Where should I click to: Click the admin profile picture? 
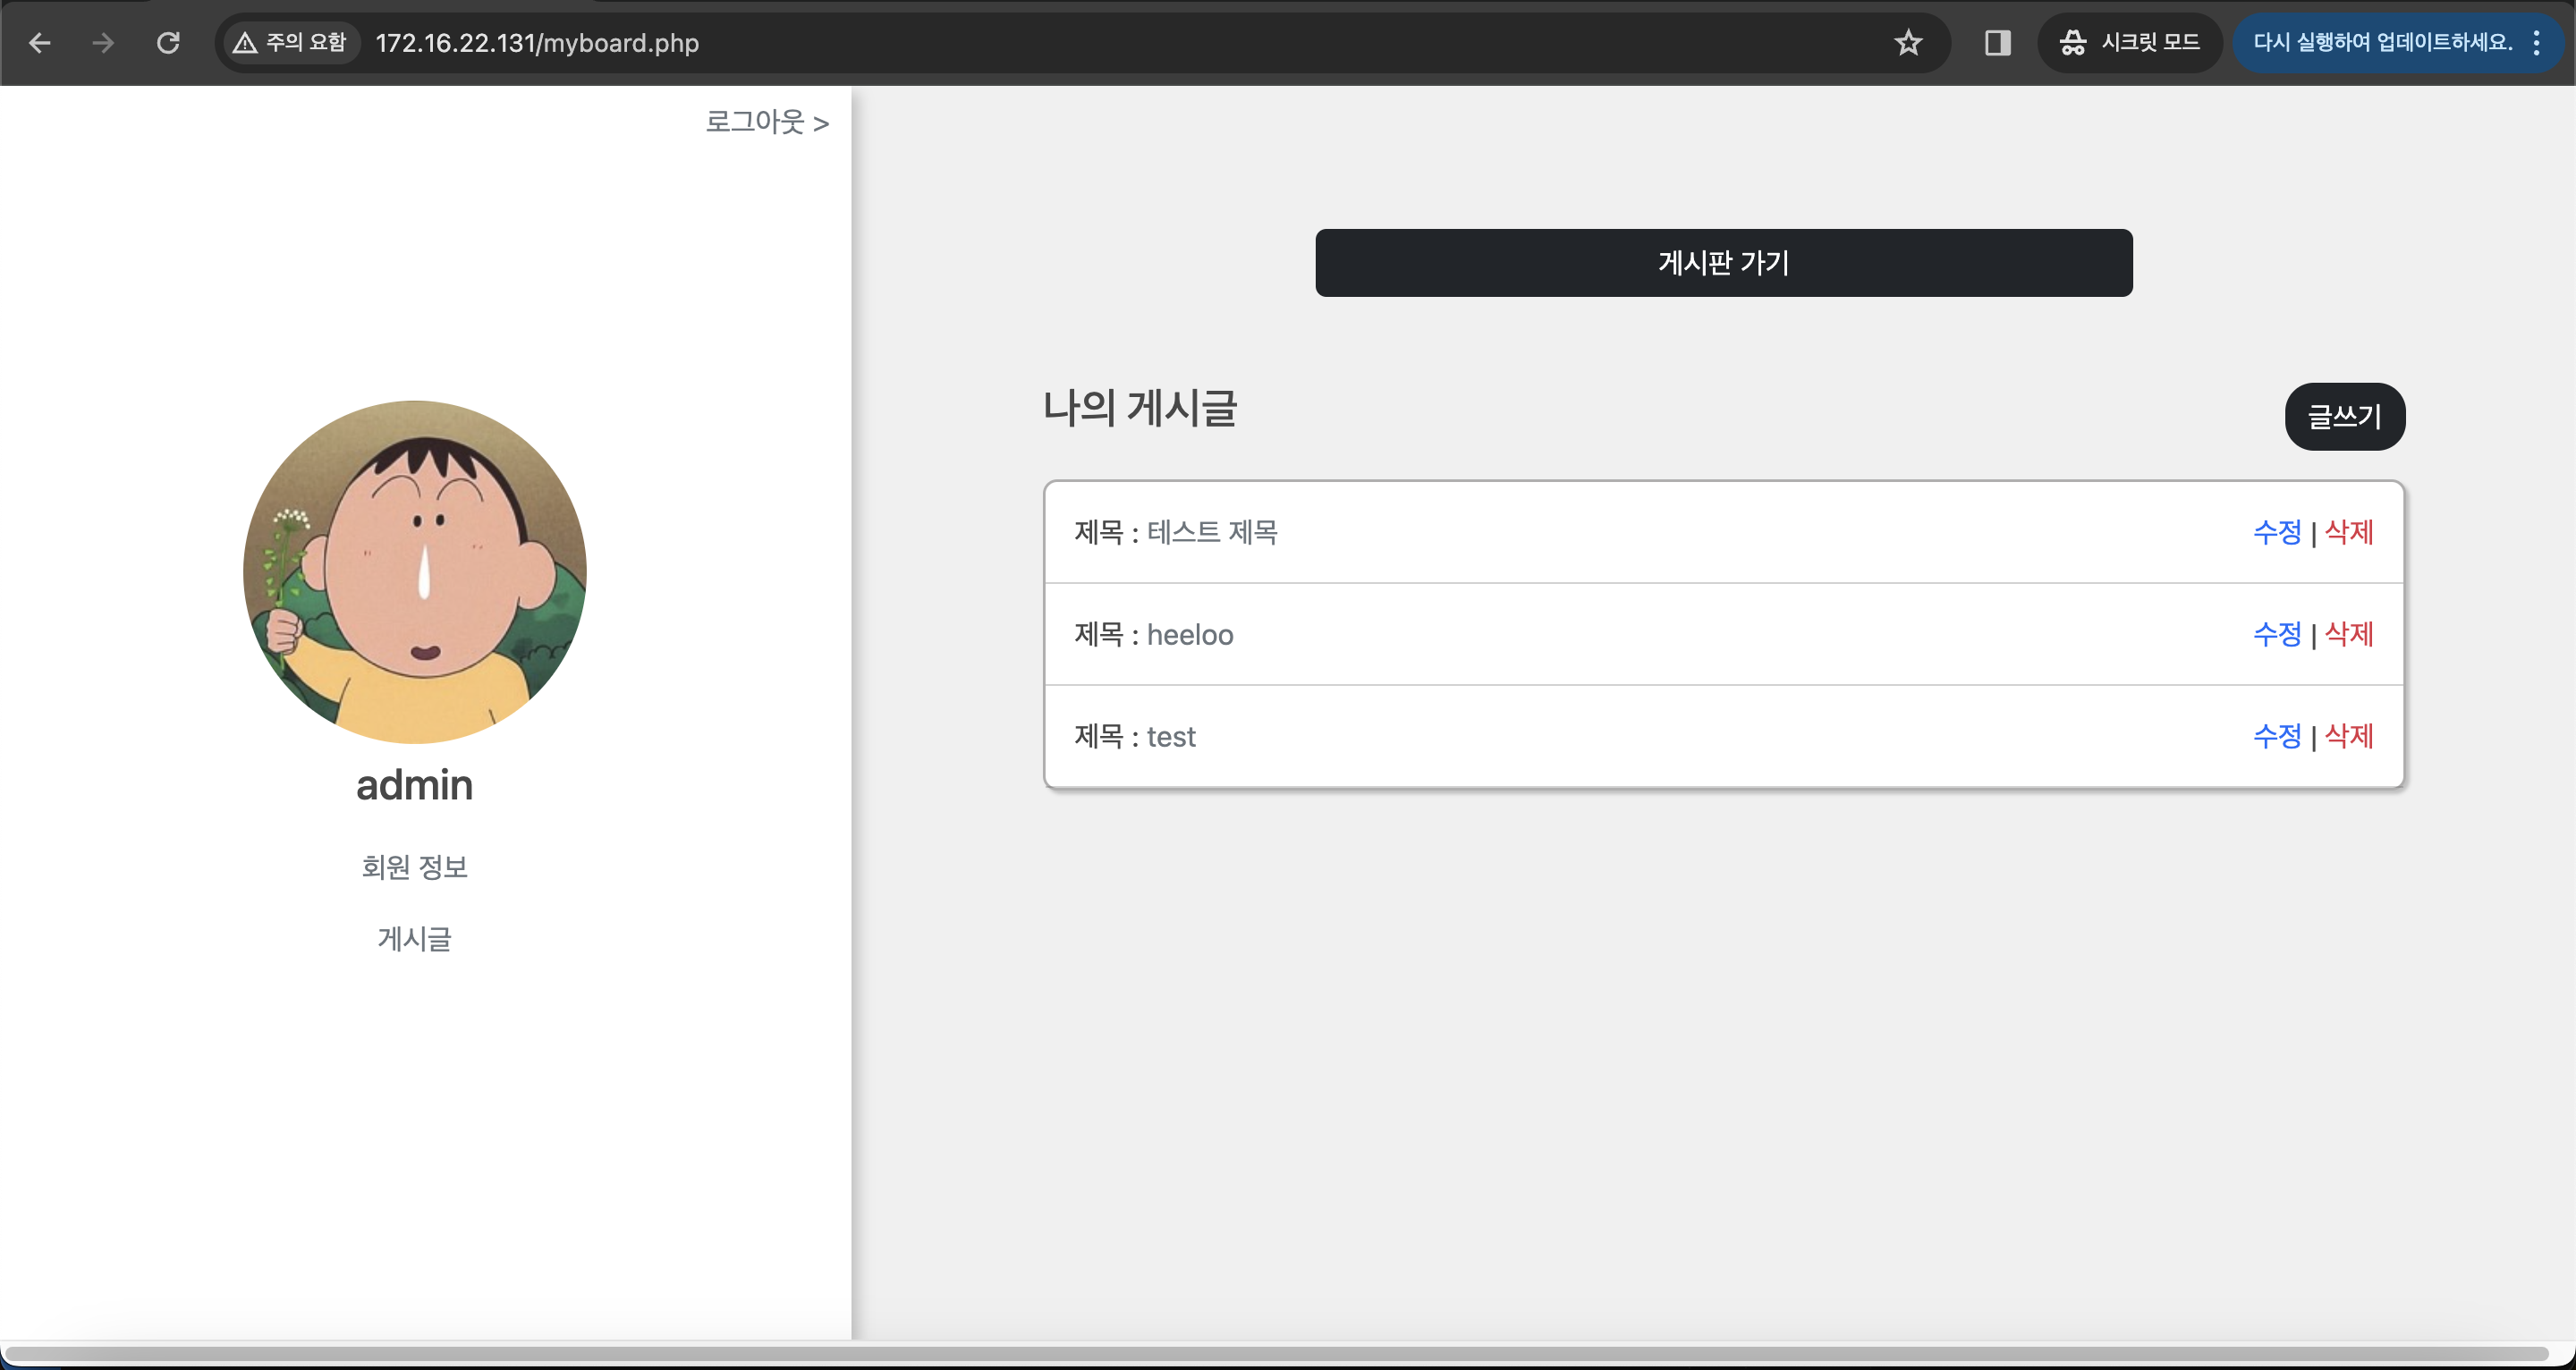415,572
